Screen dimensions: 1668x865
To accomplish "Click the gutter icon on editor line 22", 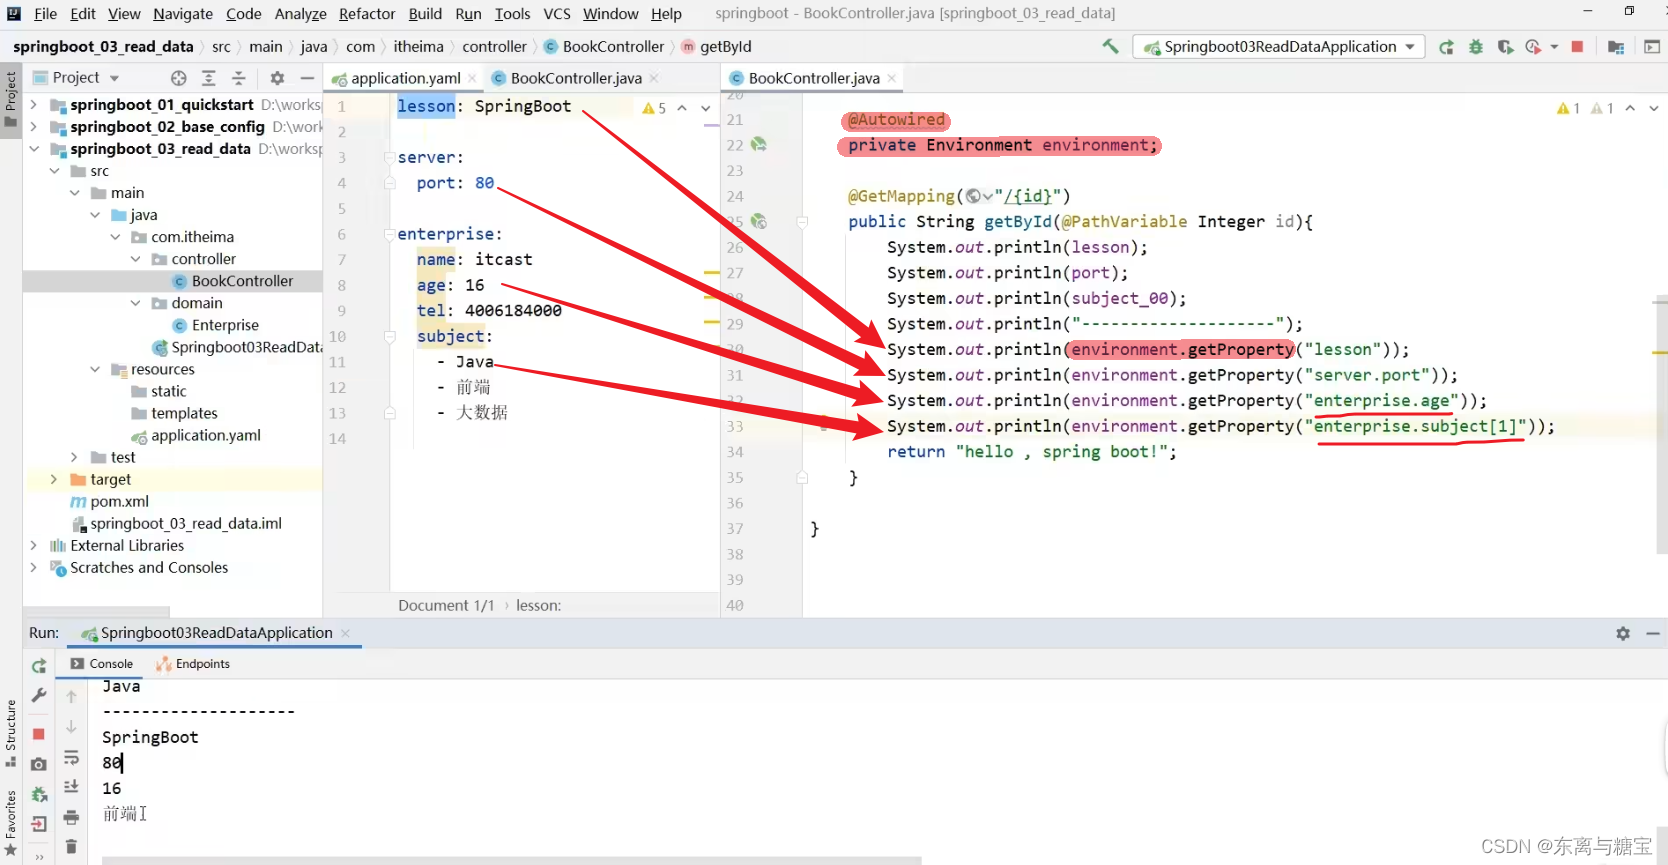I will click(x=759, y=145).
